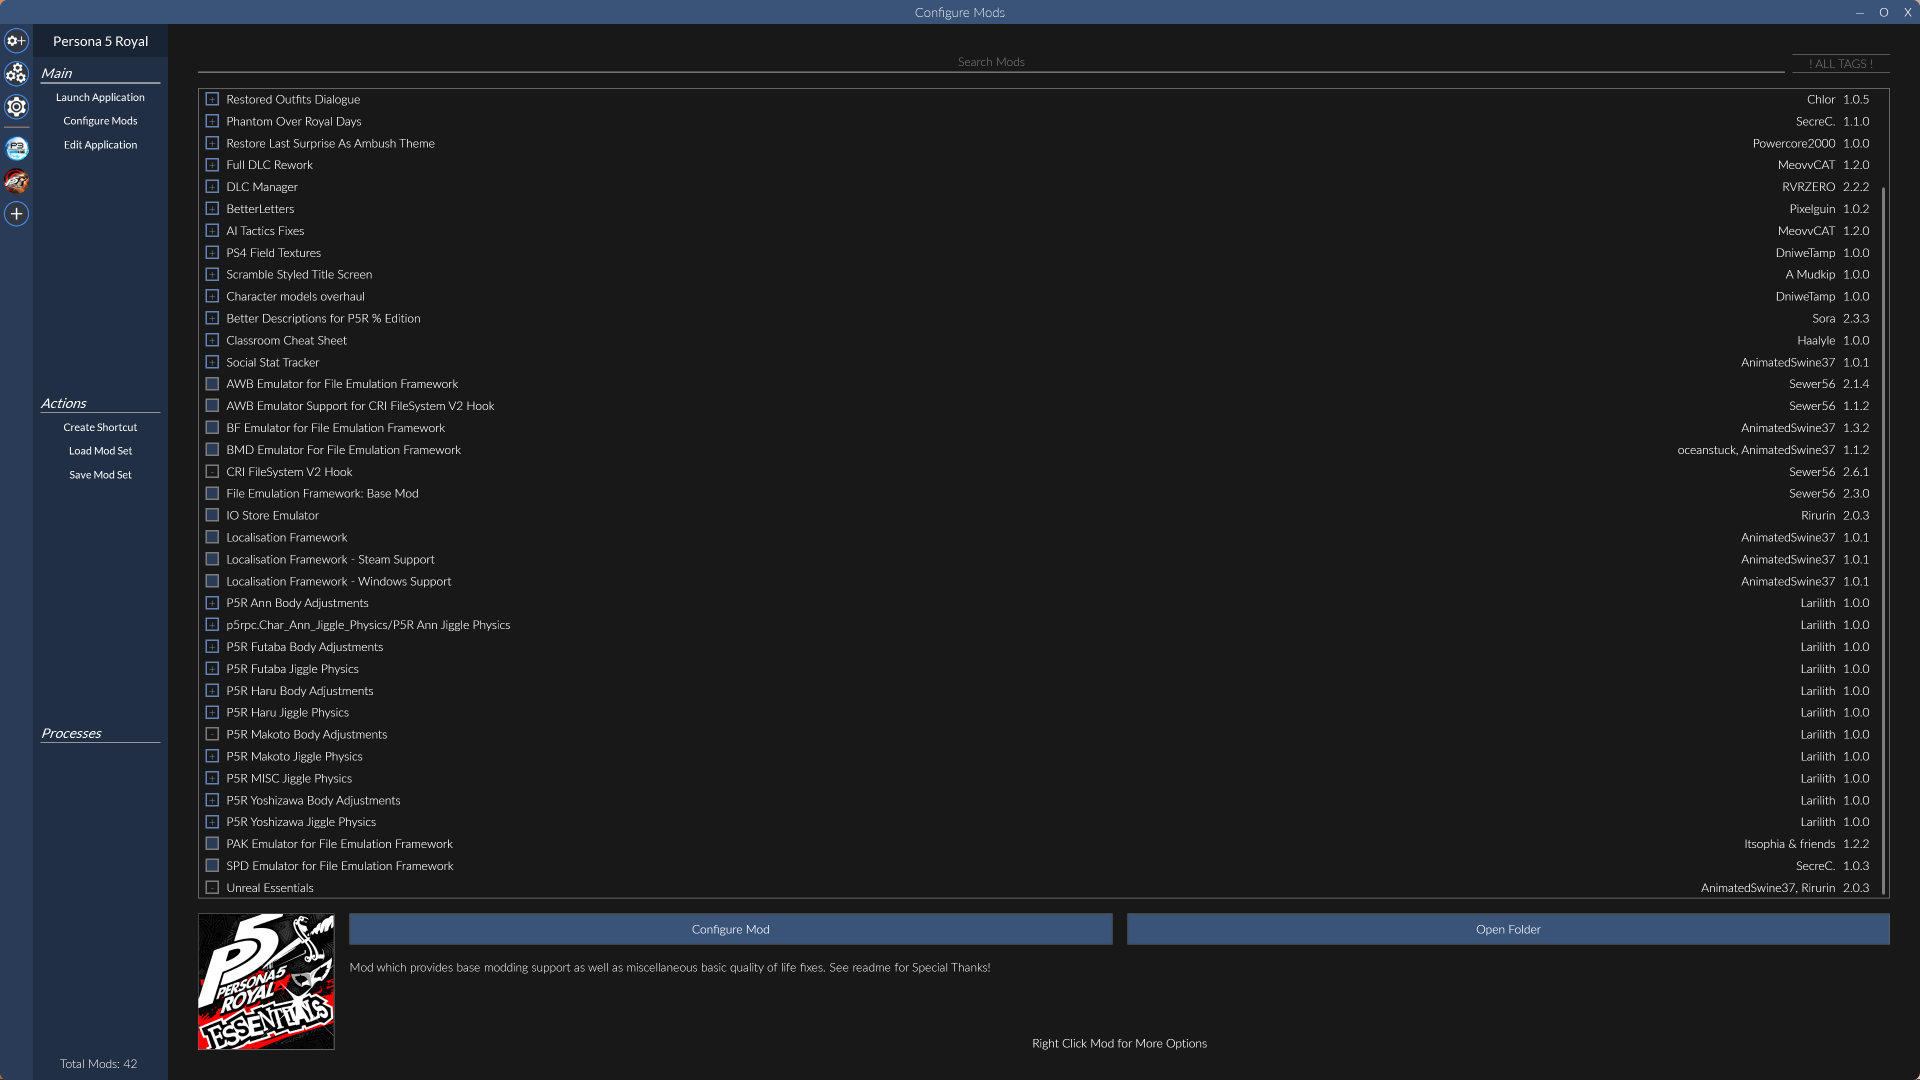Toggle the DLC Manager mod checkbox
Image resolution: width=1920 pixels, height=1080 pixels.
click(x=212, y=187)
